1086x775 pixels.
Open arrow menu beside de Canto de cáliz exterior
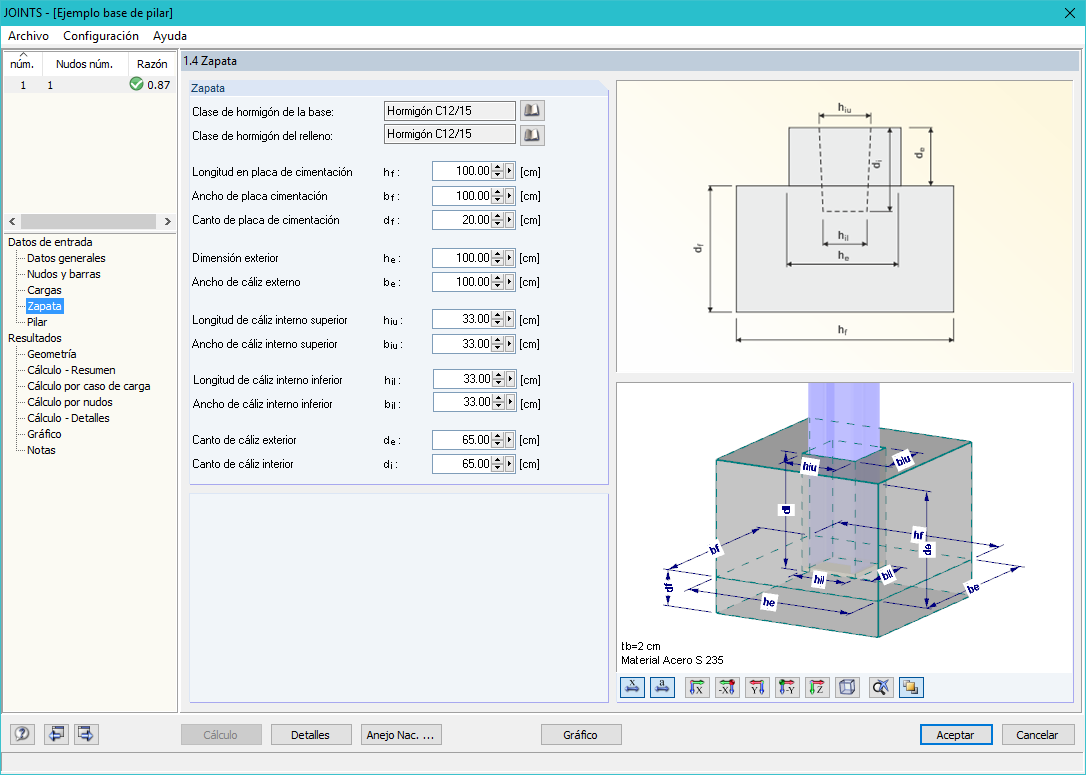[510, 440]
